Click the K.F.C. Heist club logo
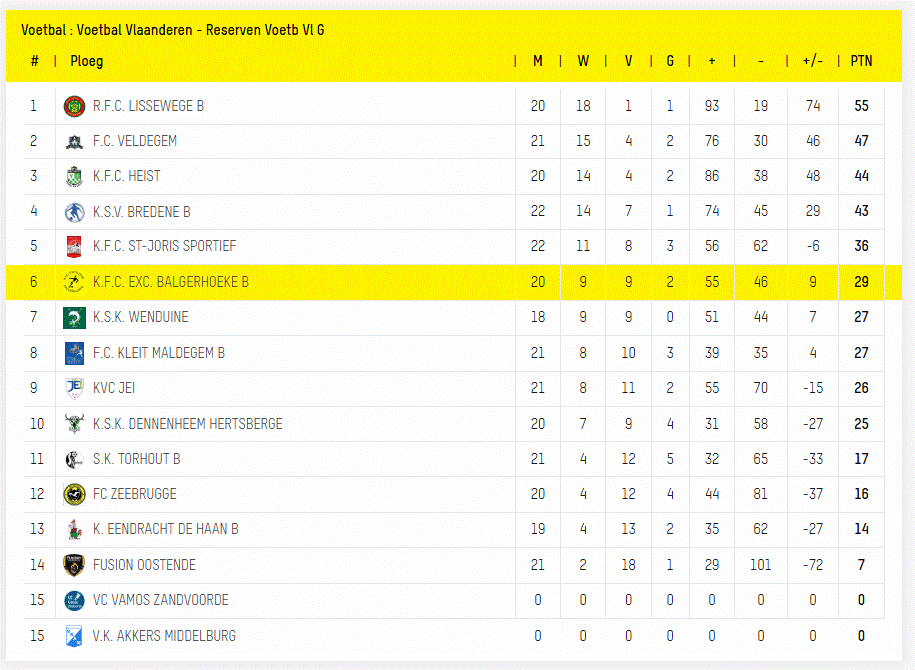The image size is (915, 670). pos(74,177)
